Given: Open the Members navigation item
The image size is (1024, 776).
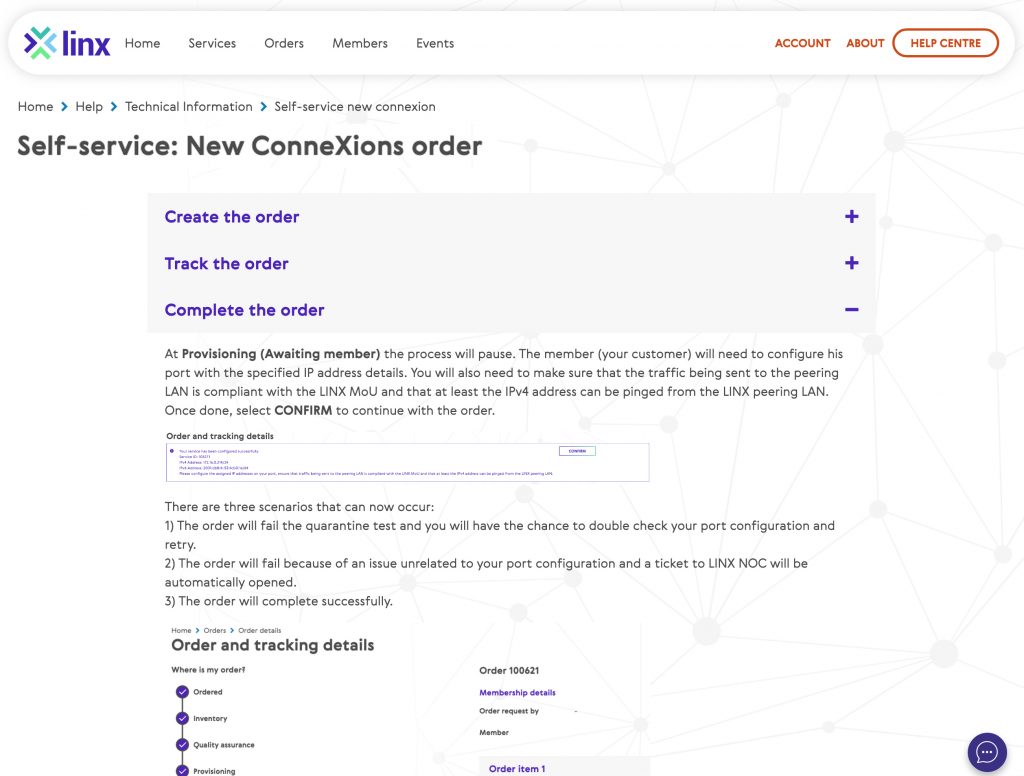Looking at the screenshot, I should point(359,43).
